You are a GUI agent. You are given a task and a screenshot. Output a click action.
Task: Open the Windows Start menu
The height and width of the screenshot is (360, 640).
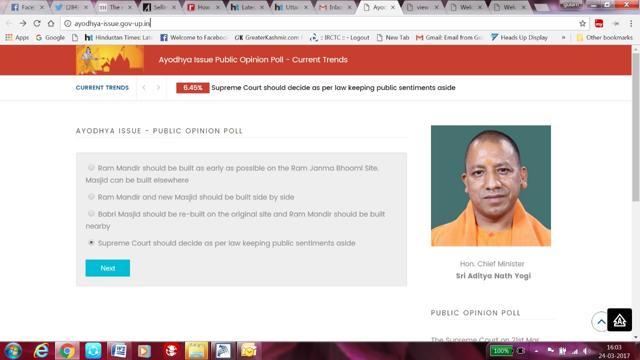[x=13, y=351]
